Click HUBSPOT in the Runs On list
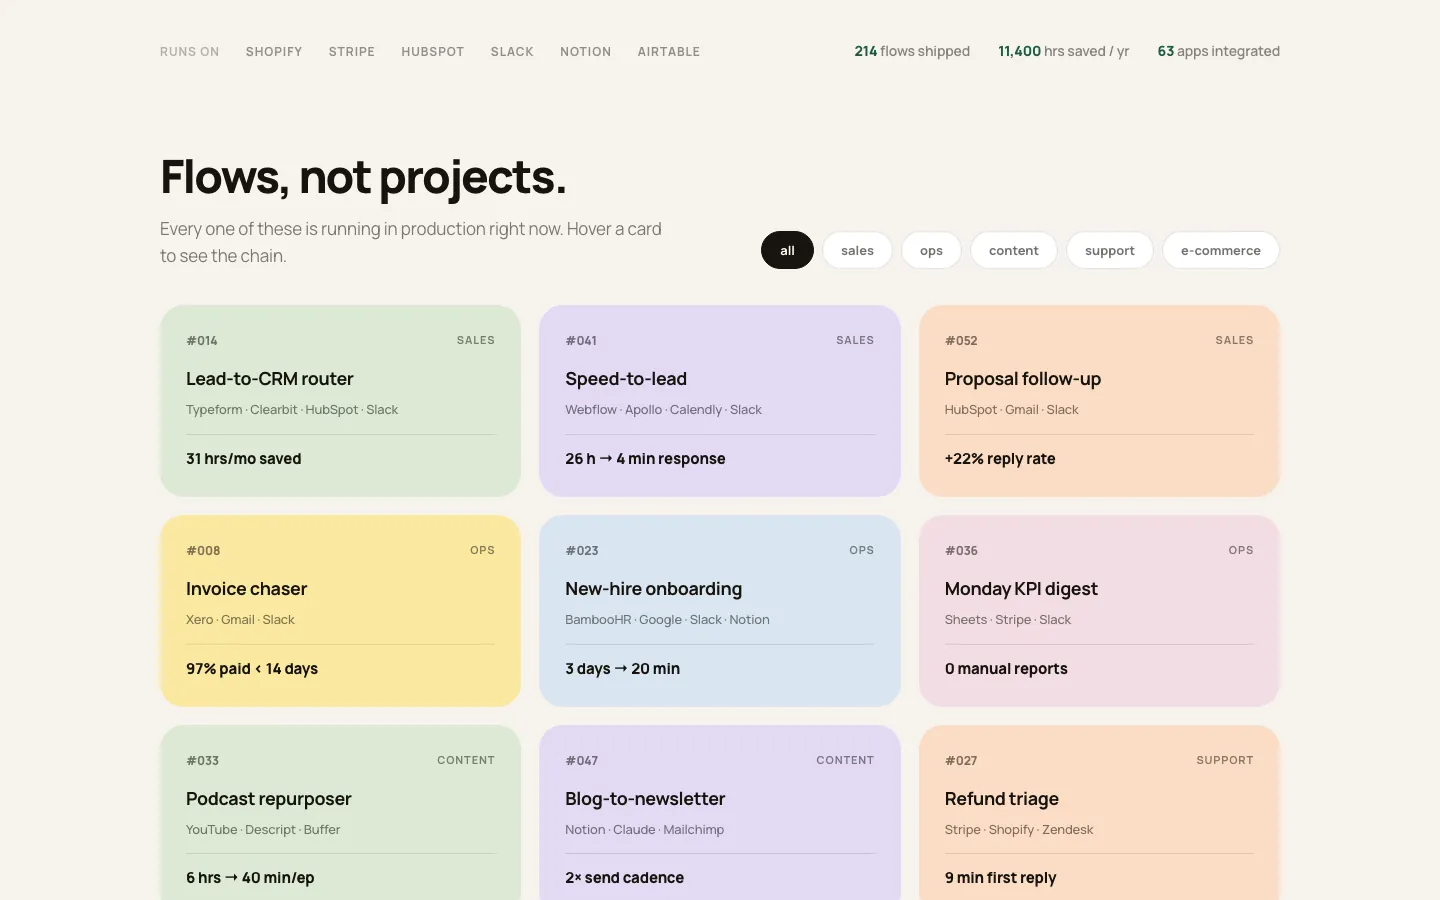 tap(433, 52)
